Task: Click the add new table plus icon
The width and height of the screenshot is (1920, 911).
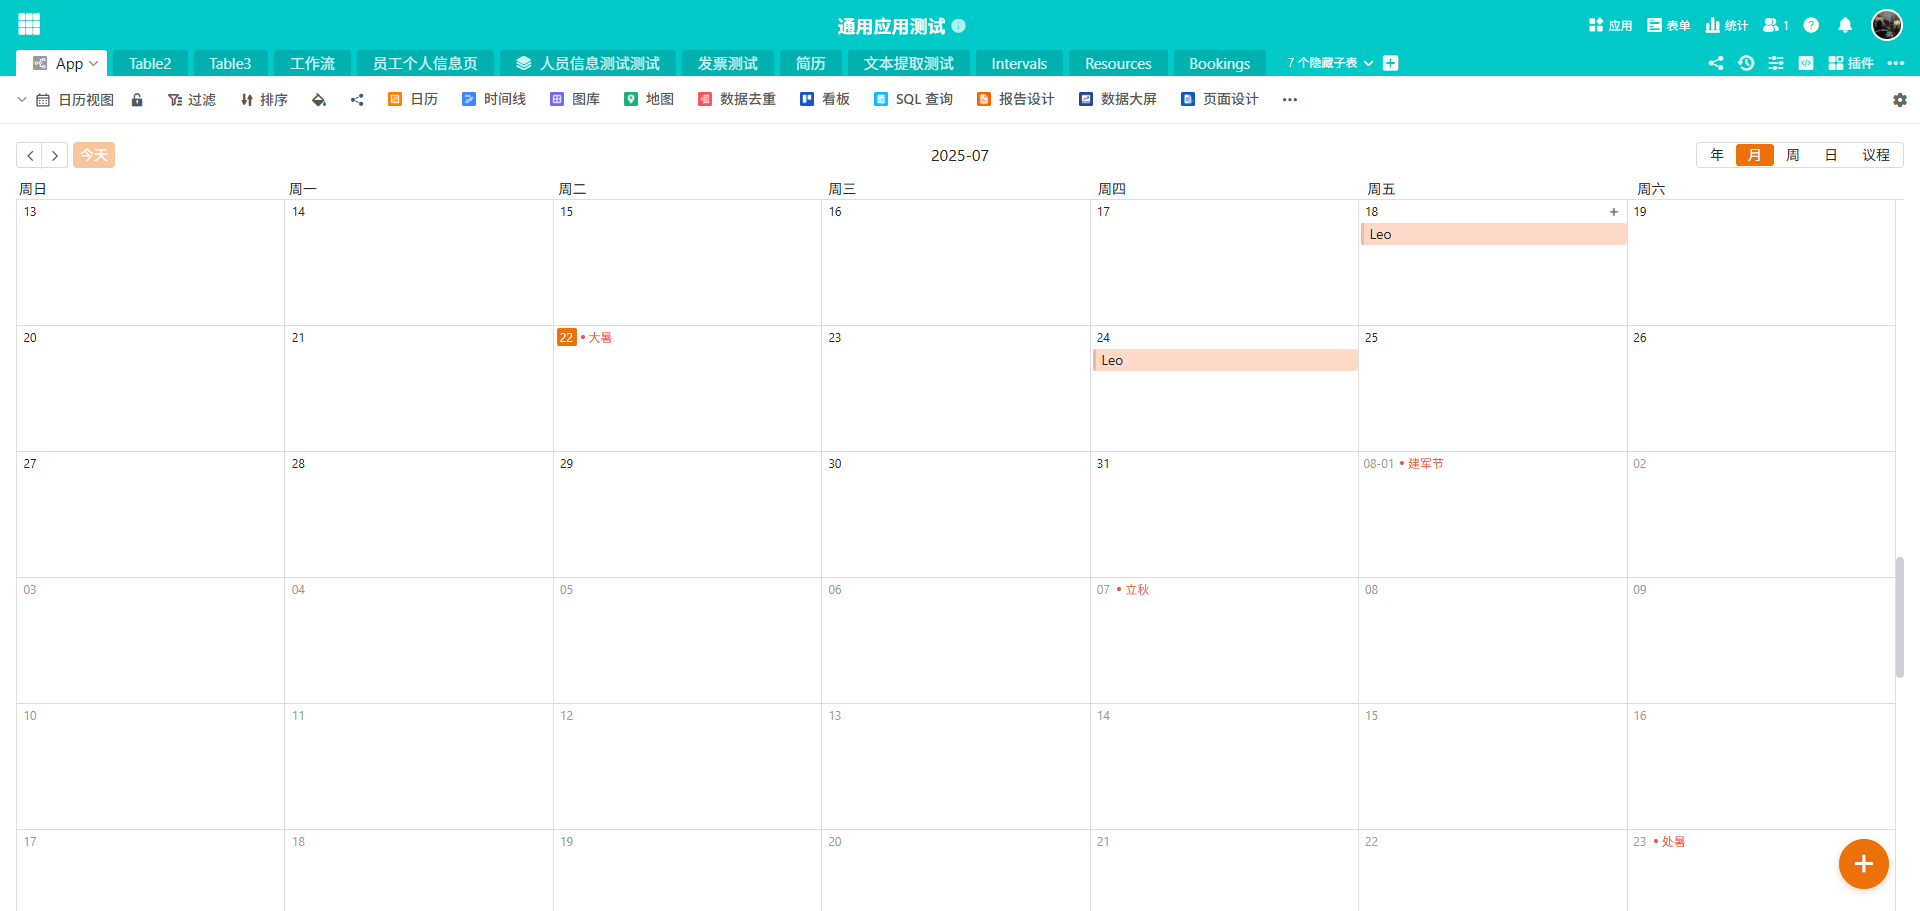Action: (1390, 63)
